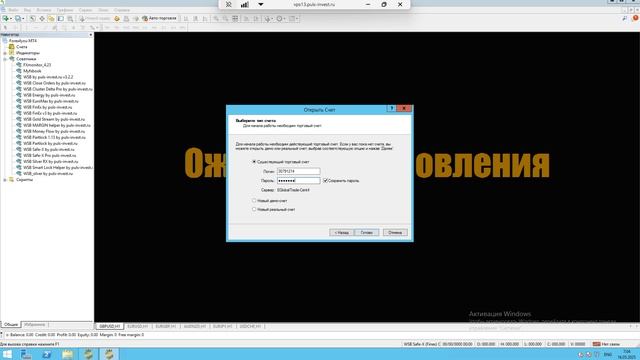Open the chart templates dropdown
The width and height of the screenshot is (640, 360).
click(293, 18)
